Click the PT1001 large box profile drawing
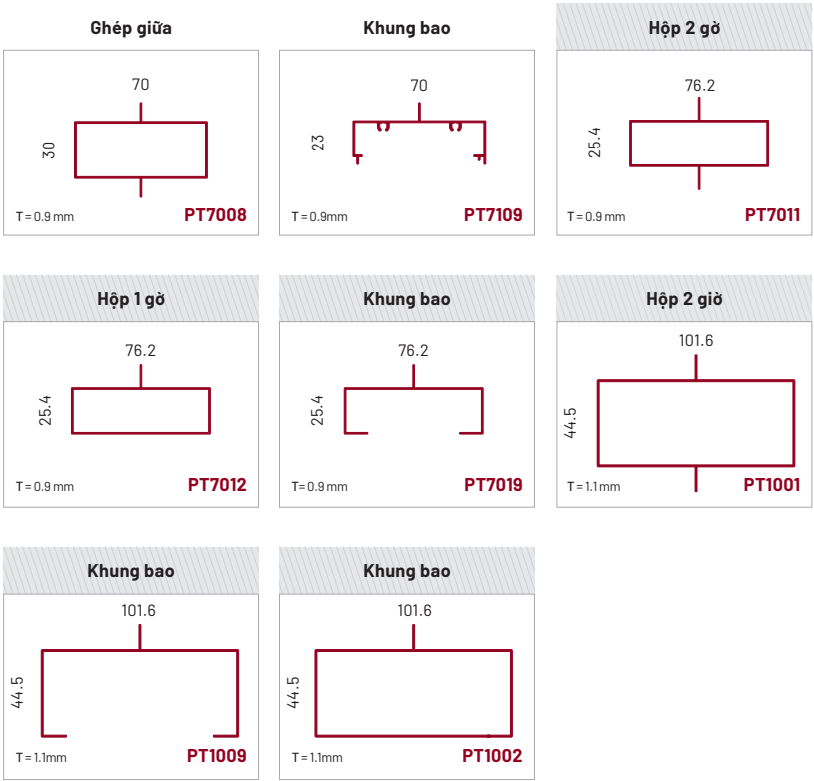 click(696, 423)
